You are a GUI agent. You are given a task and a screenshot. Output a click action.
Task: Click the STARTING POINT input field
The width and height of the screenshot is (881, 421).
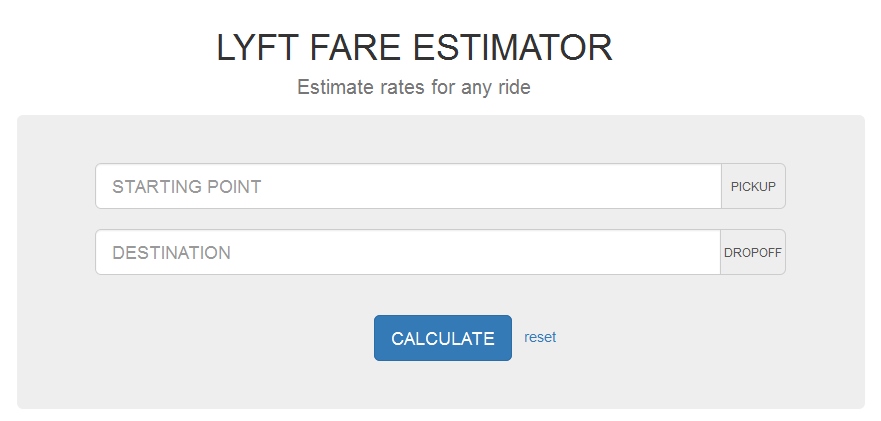tap(408, 186)
